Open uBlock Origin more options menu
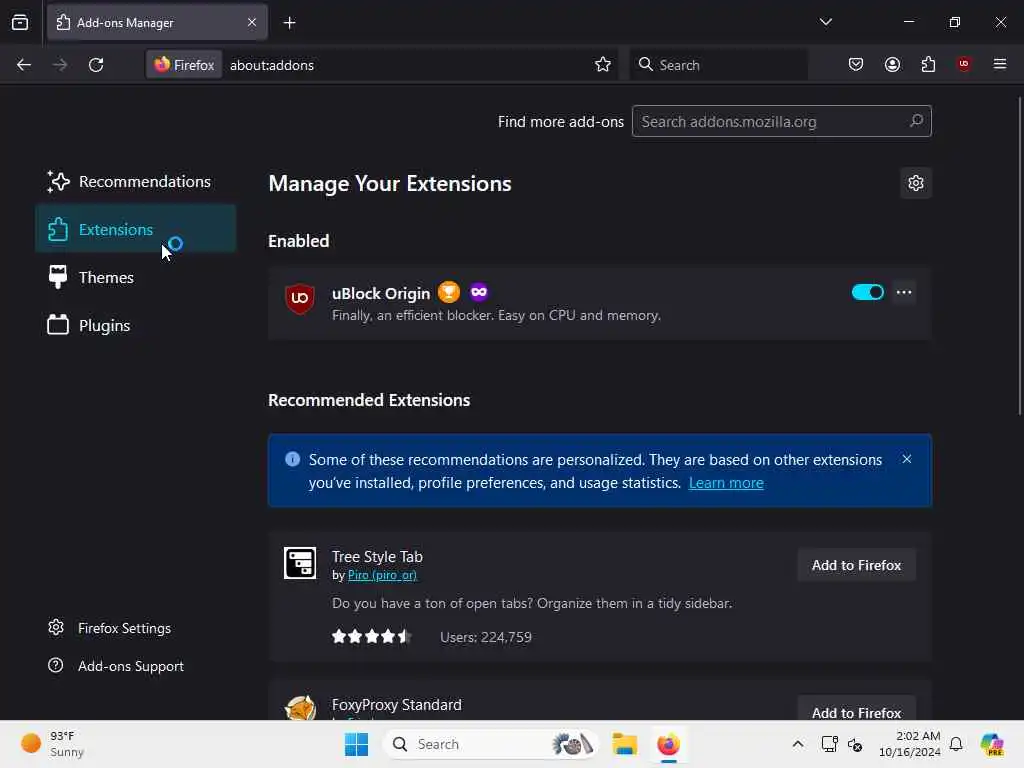This screenshot has width=1024, height=768. 904,292
